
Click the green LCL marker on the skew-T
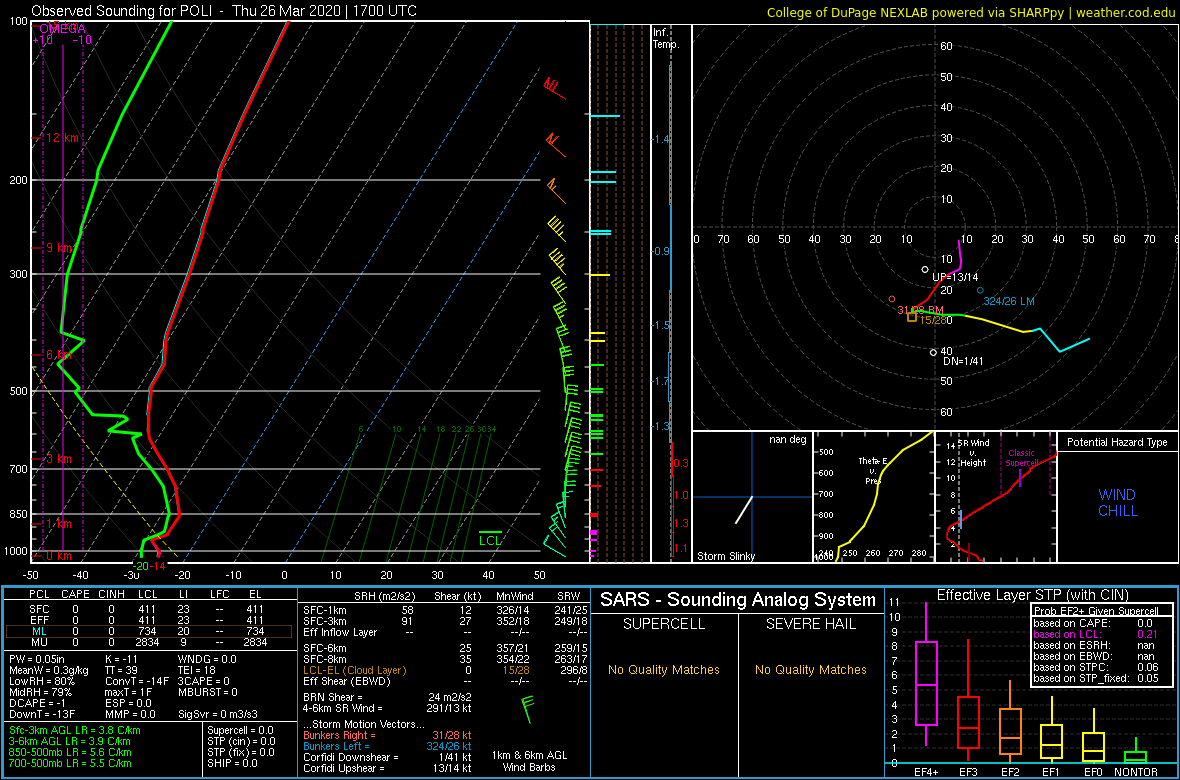point(491,538)
